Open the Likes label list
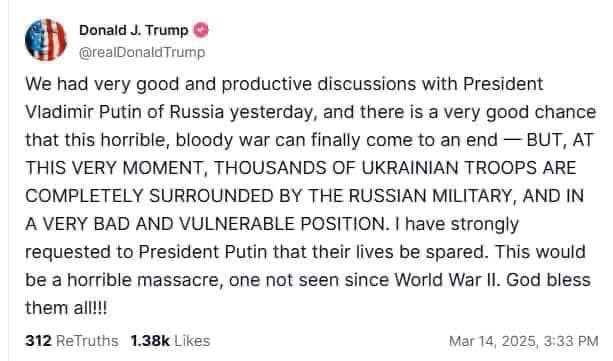Viewport: 613px width, 361px height. click(192, 341)
